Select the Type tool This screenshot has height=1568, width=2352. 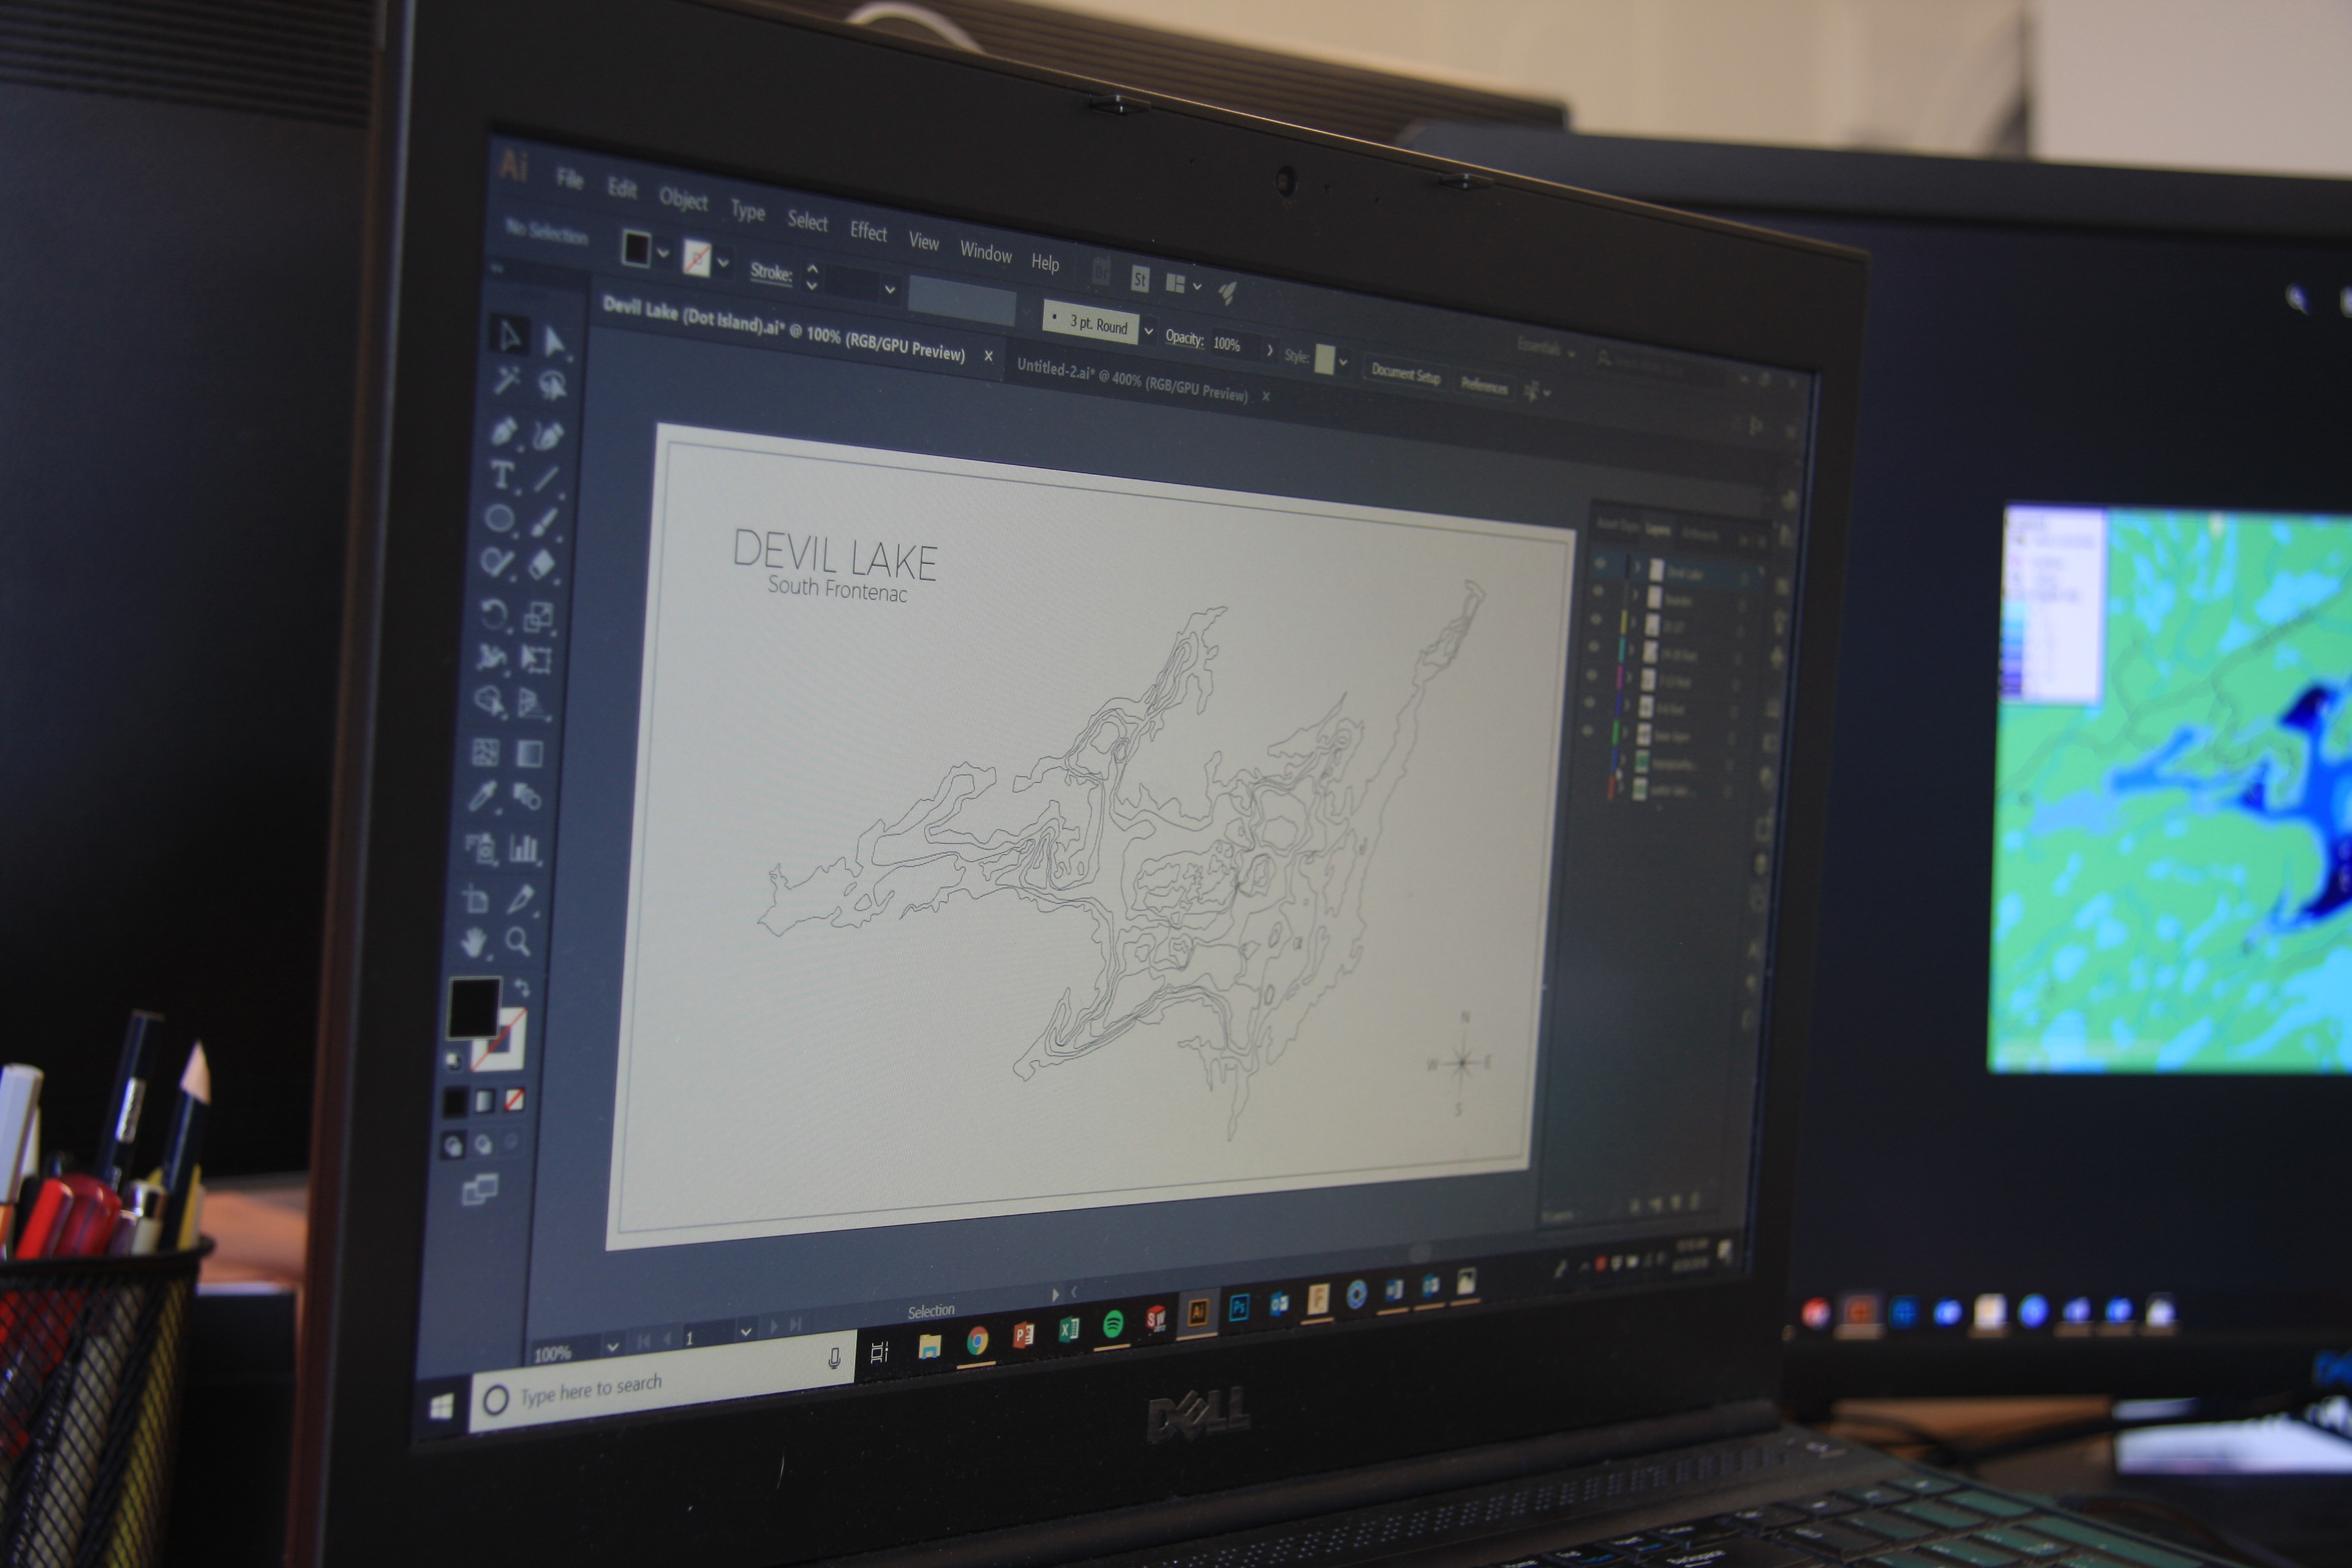(x=502, y=475)
